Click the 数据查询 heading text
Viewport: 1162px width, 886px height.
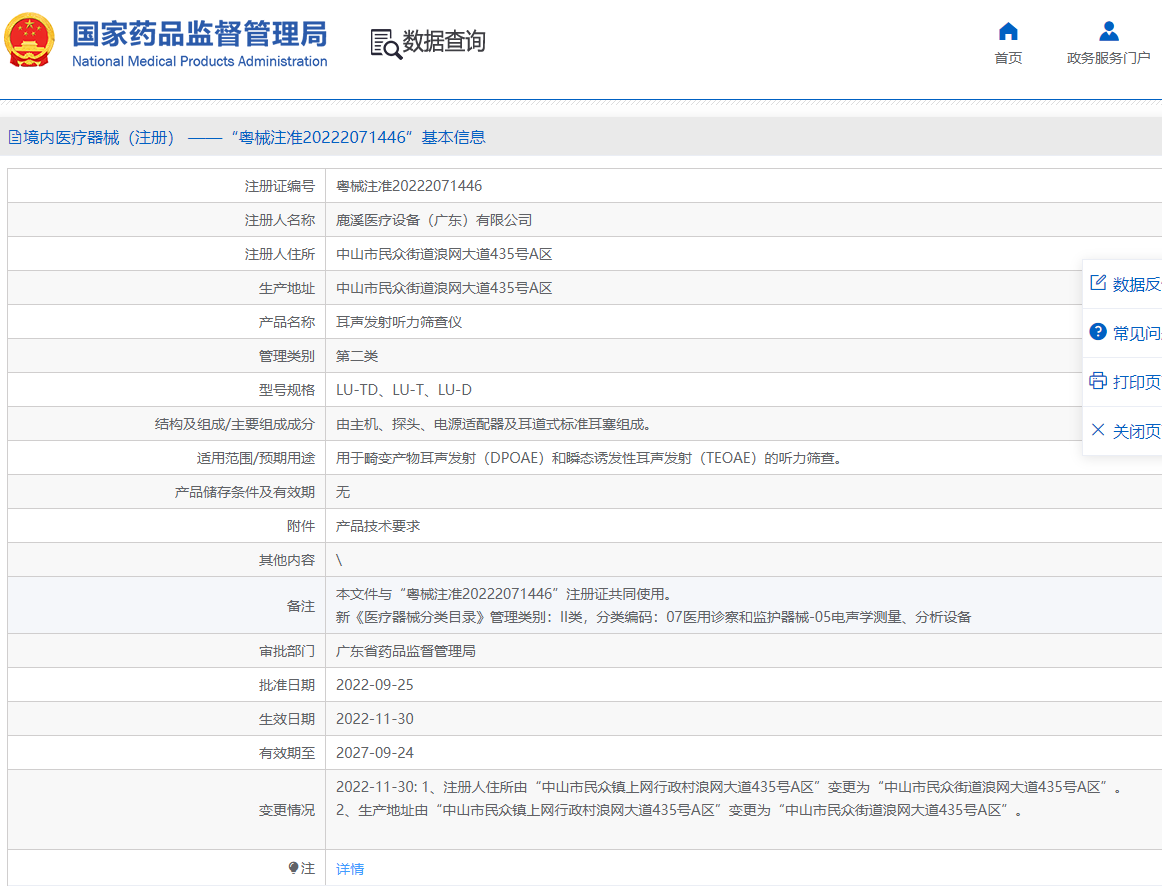[444, 41]
